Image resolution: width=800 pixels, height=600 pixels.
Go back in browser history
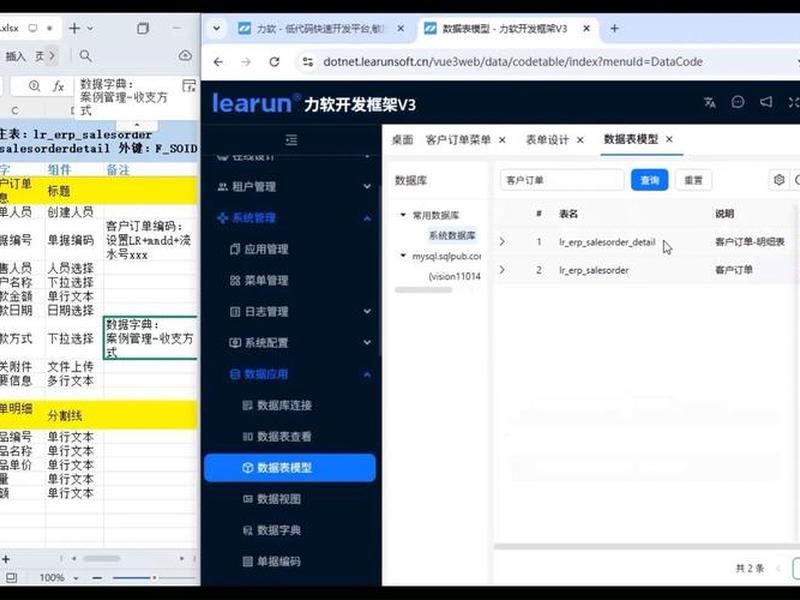(x=218, y=62)
